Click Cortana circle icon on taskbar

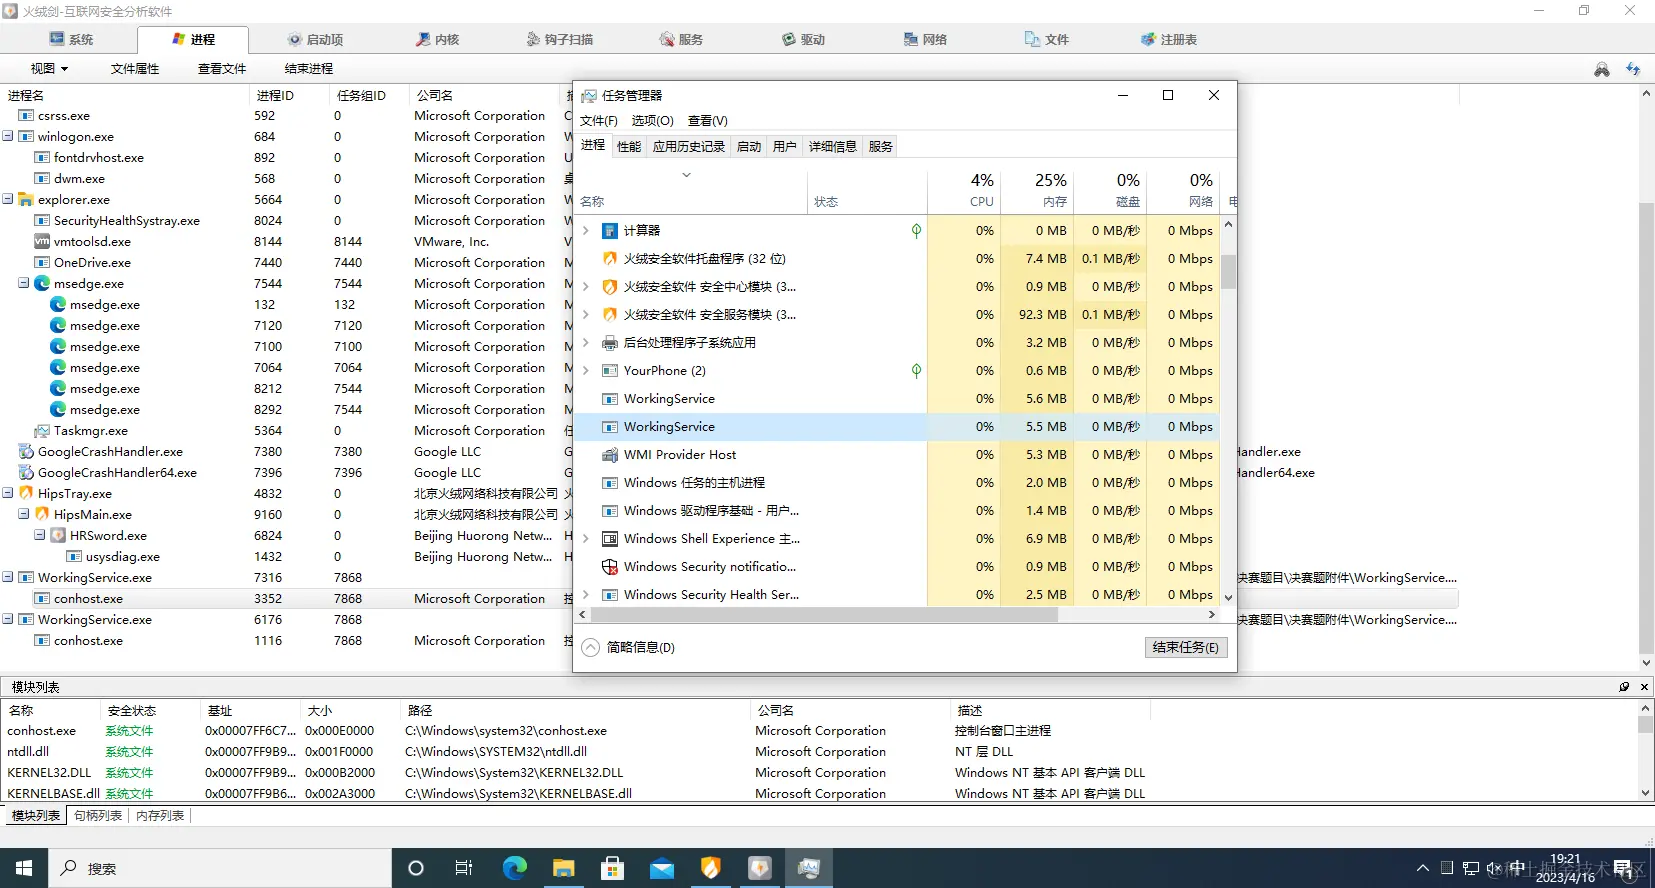pos(416,868)
